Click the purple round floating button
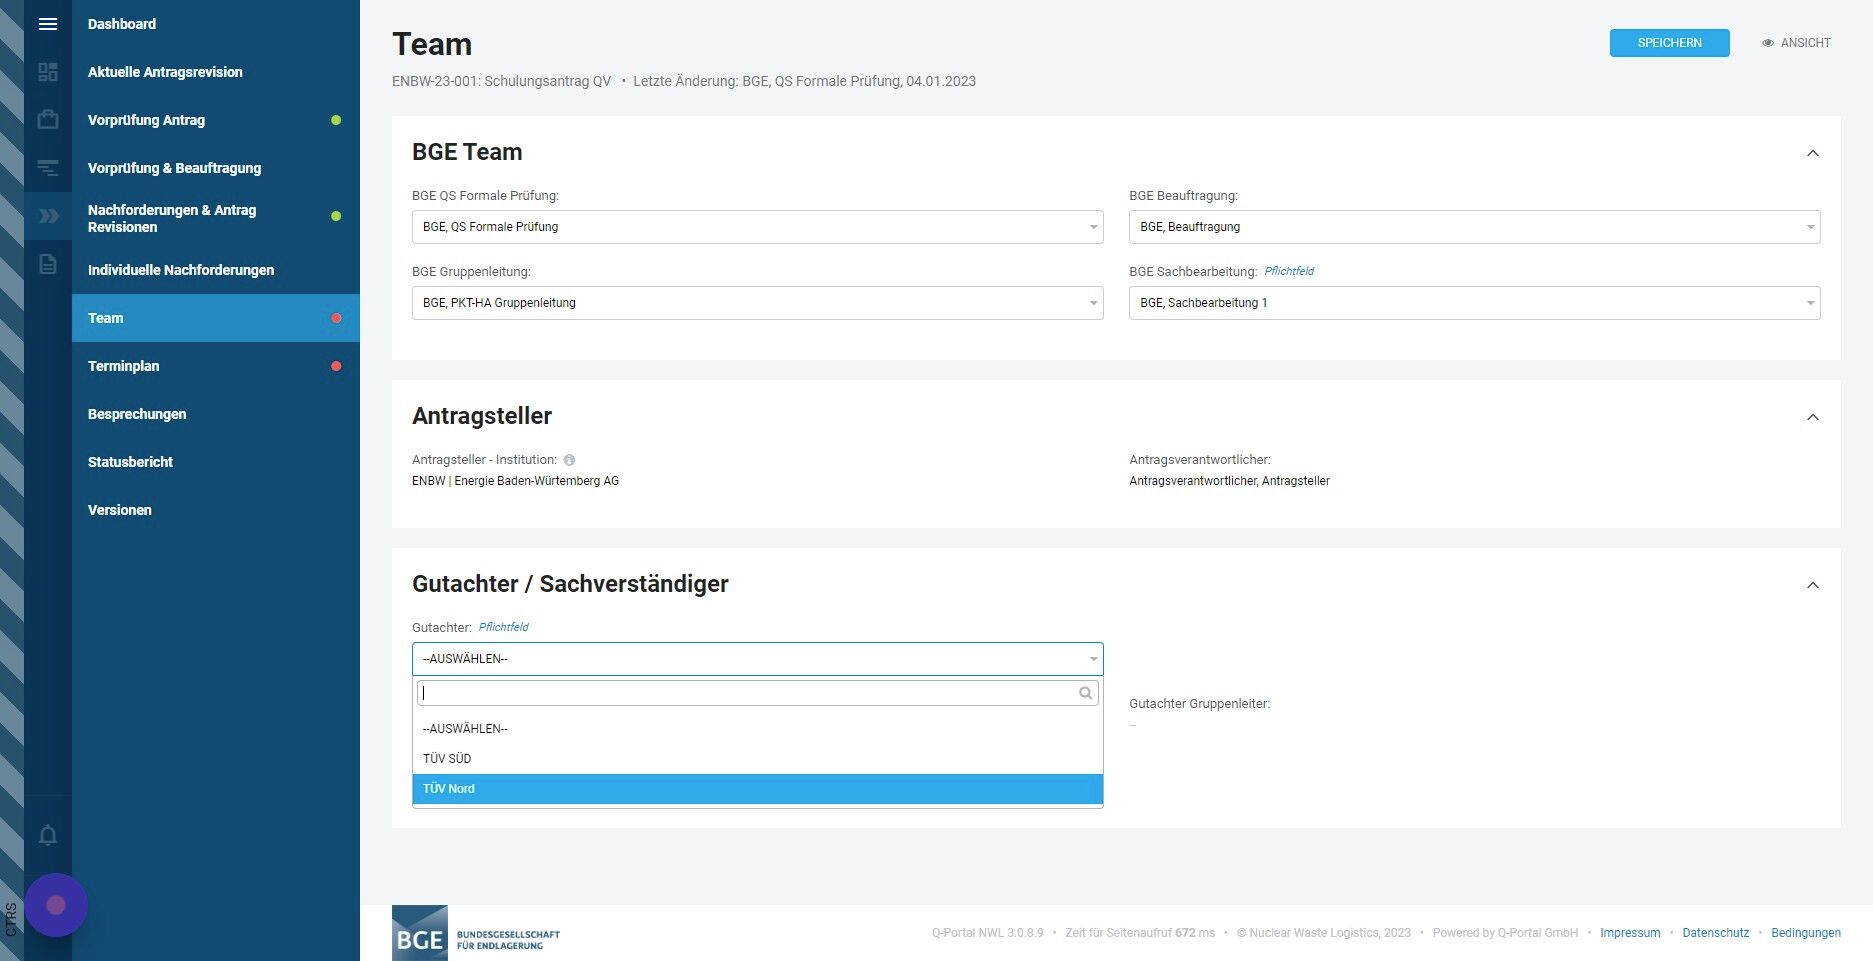This screenshot has width=1873, height=961. (56, 905)
